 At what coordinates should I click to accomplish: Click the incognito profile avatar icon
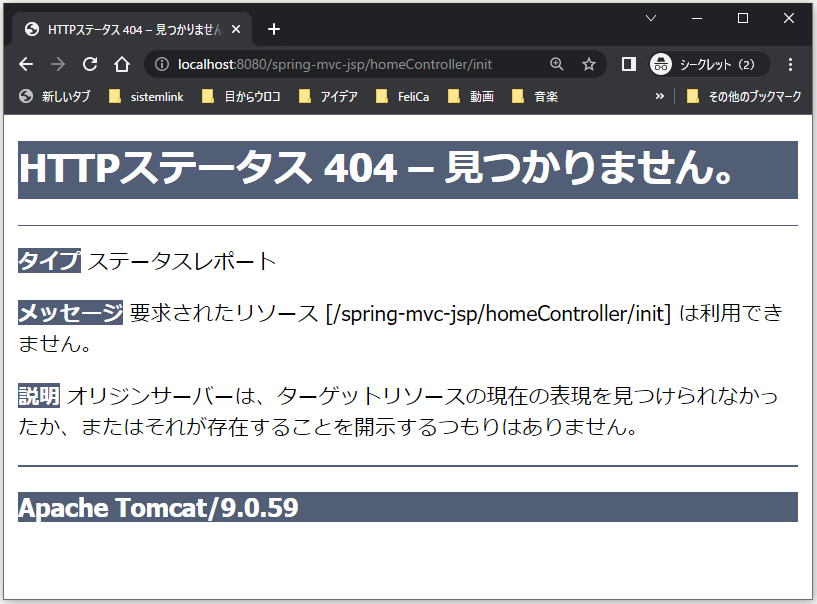660,63
